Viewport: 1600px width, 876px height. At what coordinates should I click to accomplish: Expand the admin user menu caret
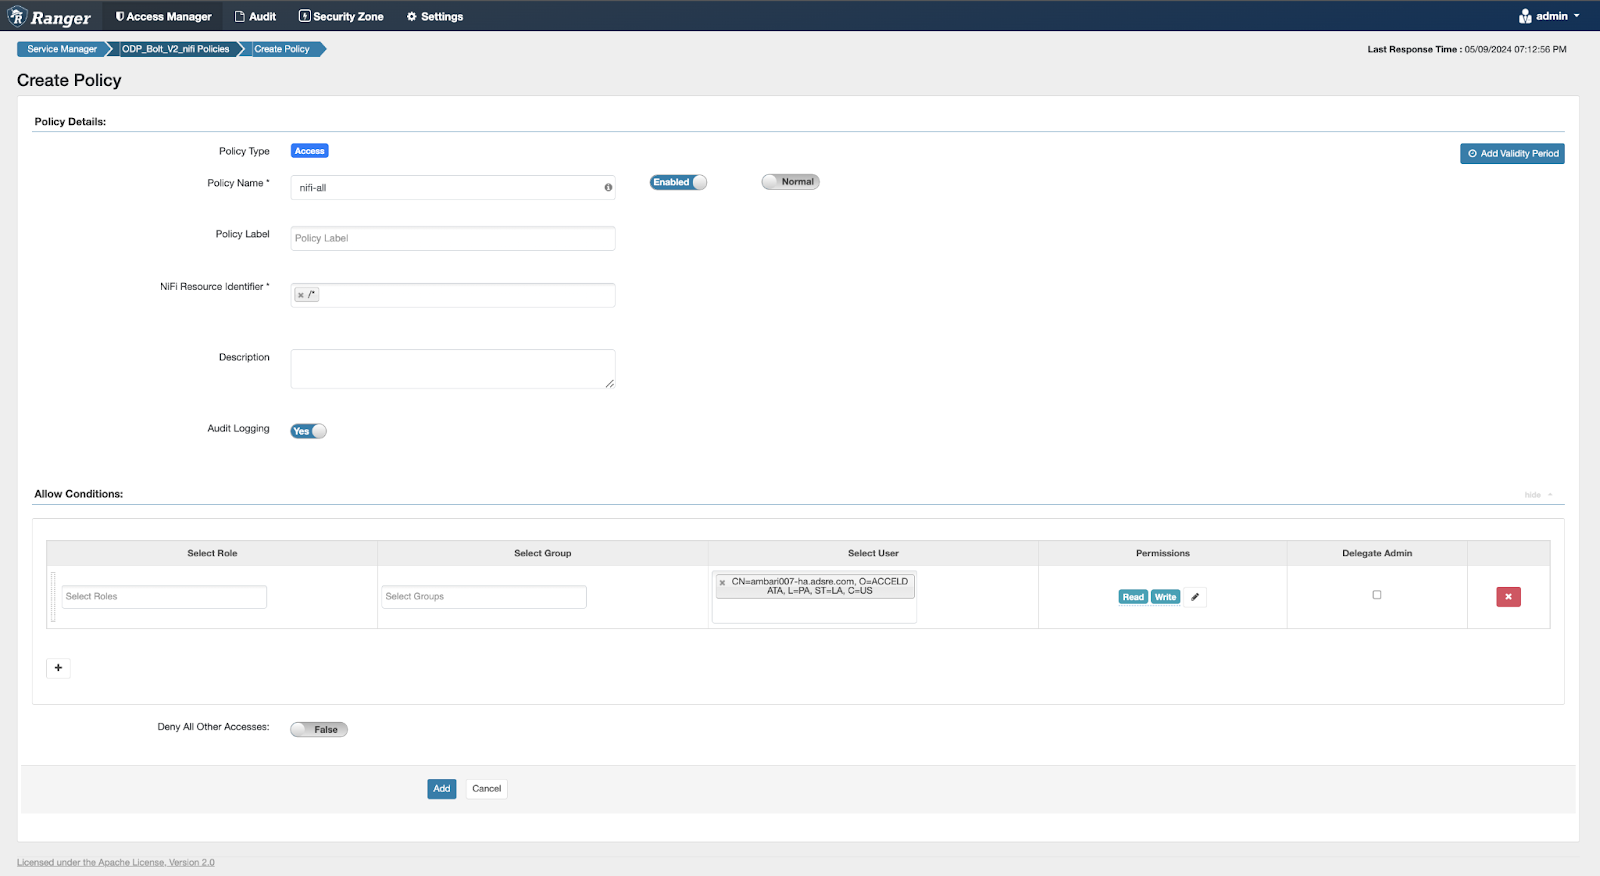pos(1577,16)
